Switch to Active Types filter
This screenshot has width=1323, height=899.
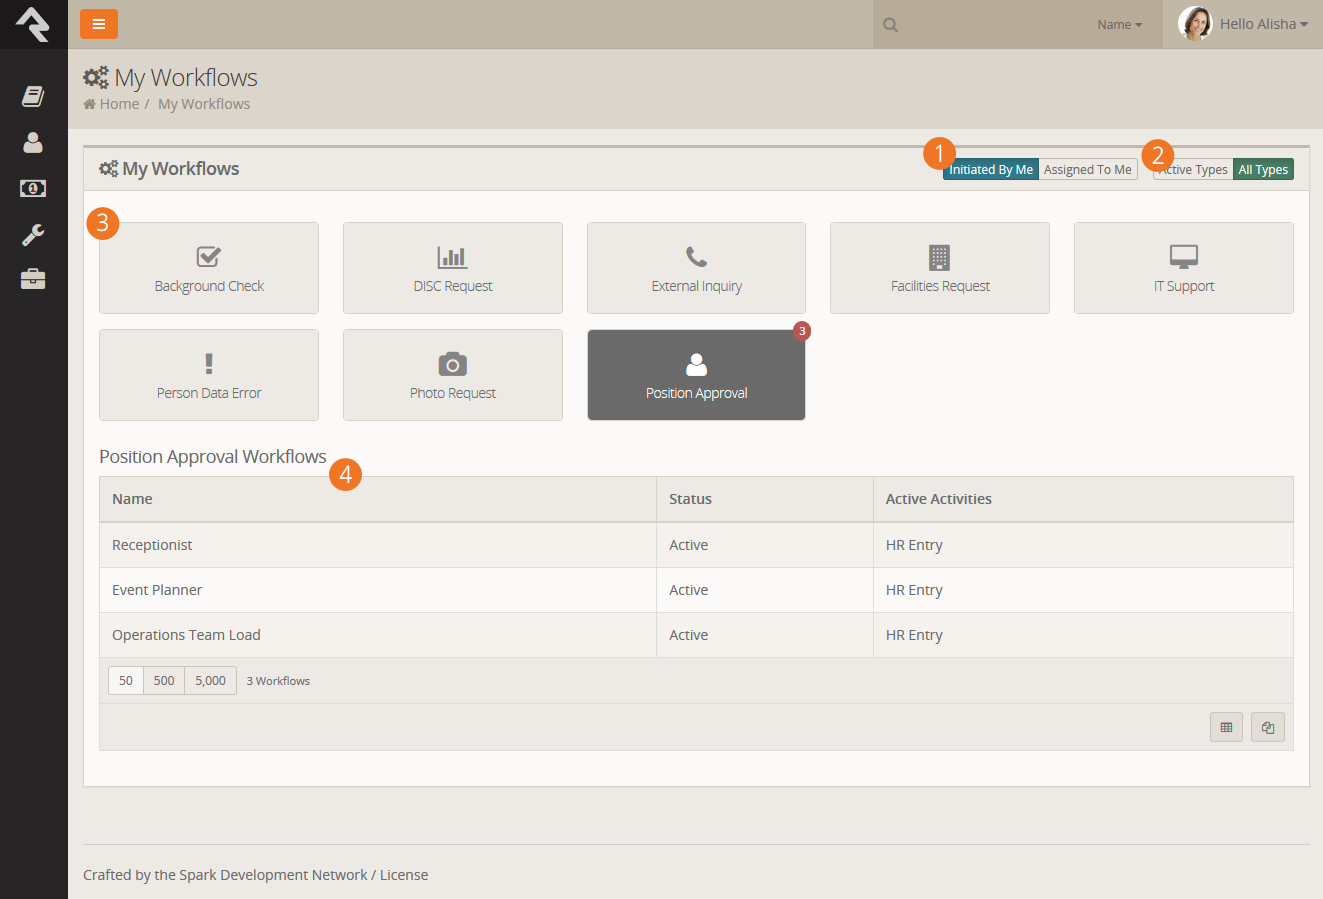1193,170
